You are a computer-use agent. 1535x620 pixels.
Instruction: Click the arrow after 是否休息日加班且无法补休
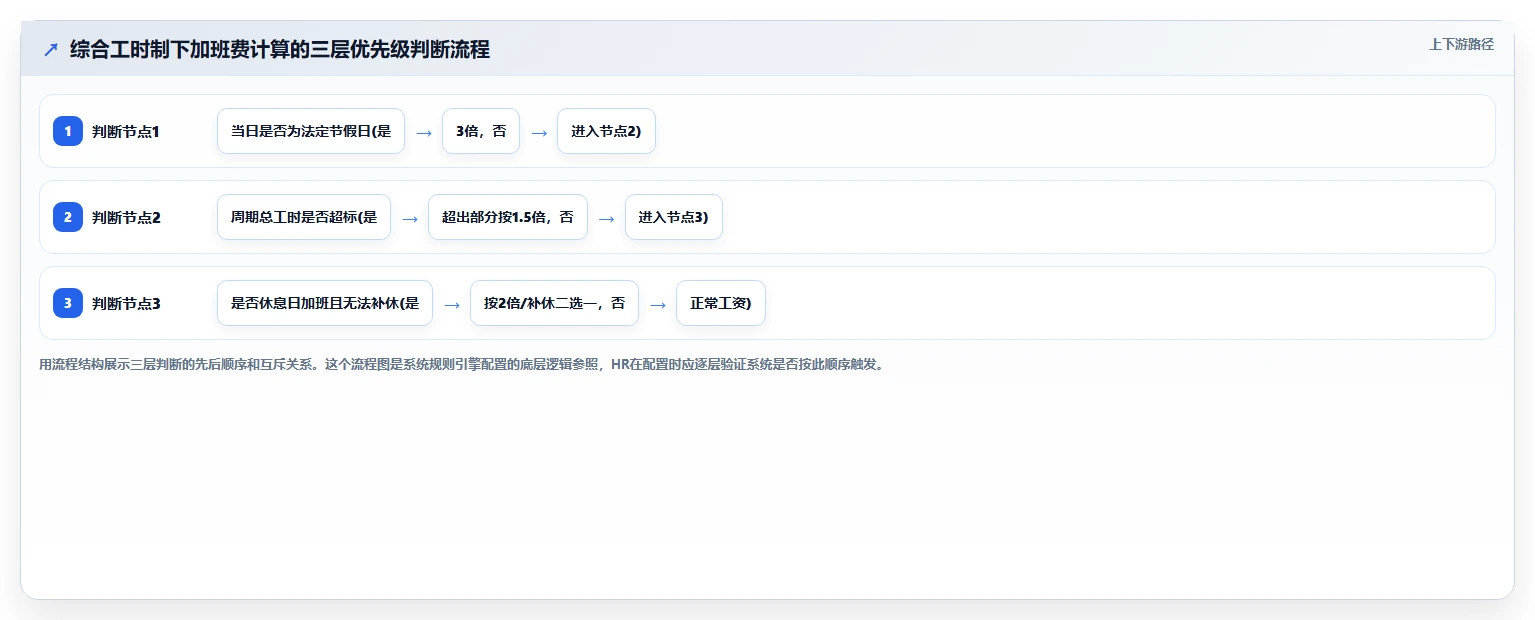point(452,304)
